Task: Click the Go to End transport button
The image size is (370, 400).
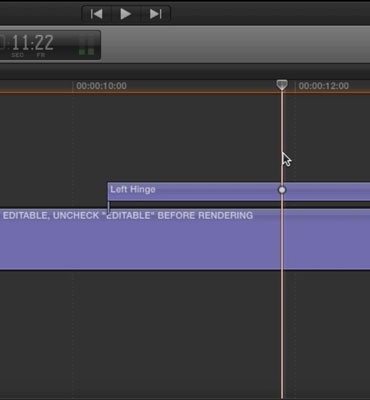Action: pos(156,14)
